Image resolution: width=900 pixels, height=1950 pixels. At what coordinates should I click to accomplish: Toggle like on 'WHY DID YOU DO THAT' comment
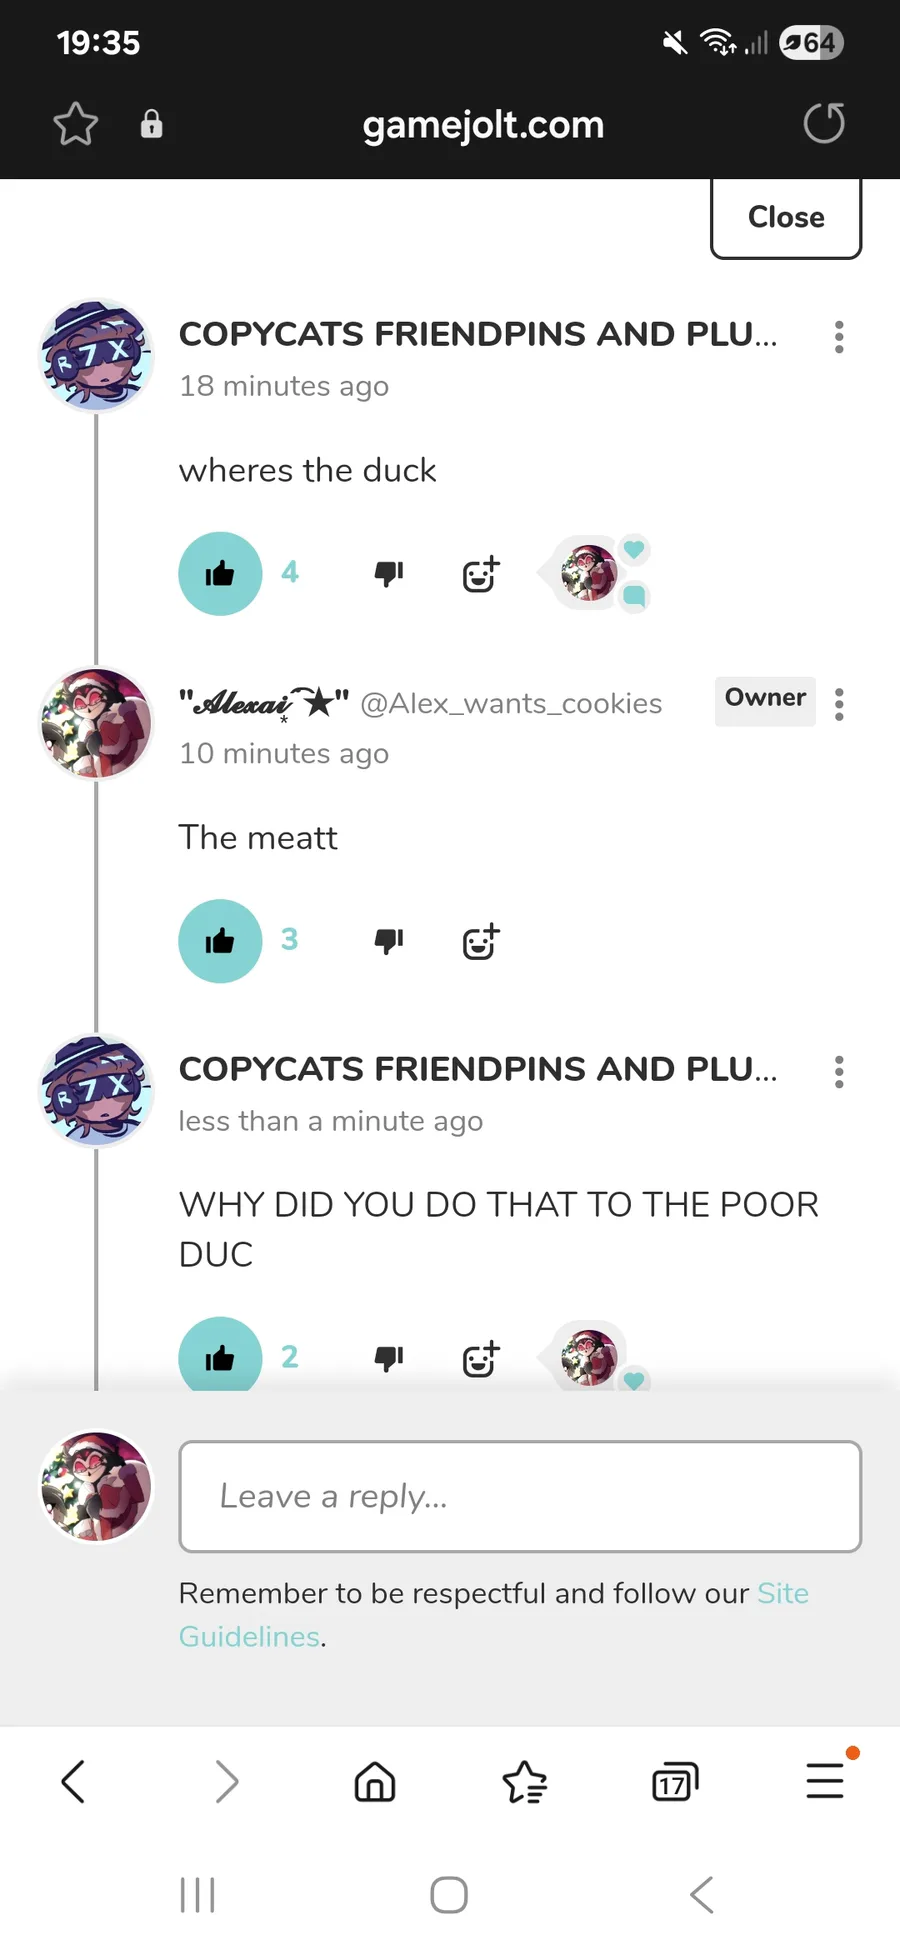[220, 1355]
